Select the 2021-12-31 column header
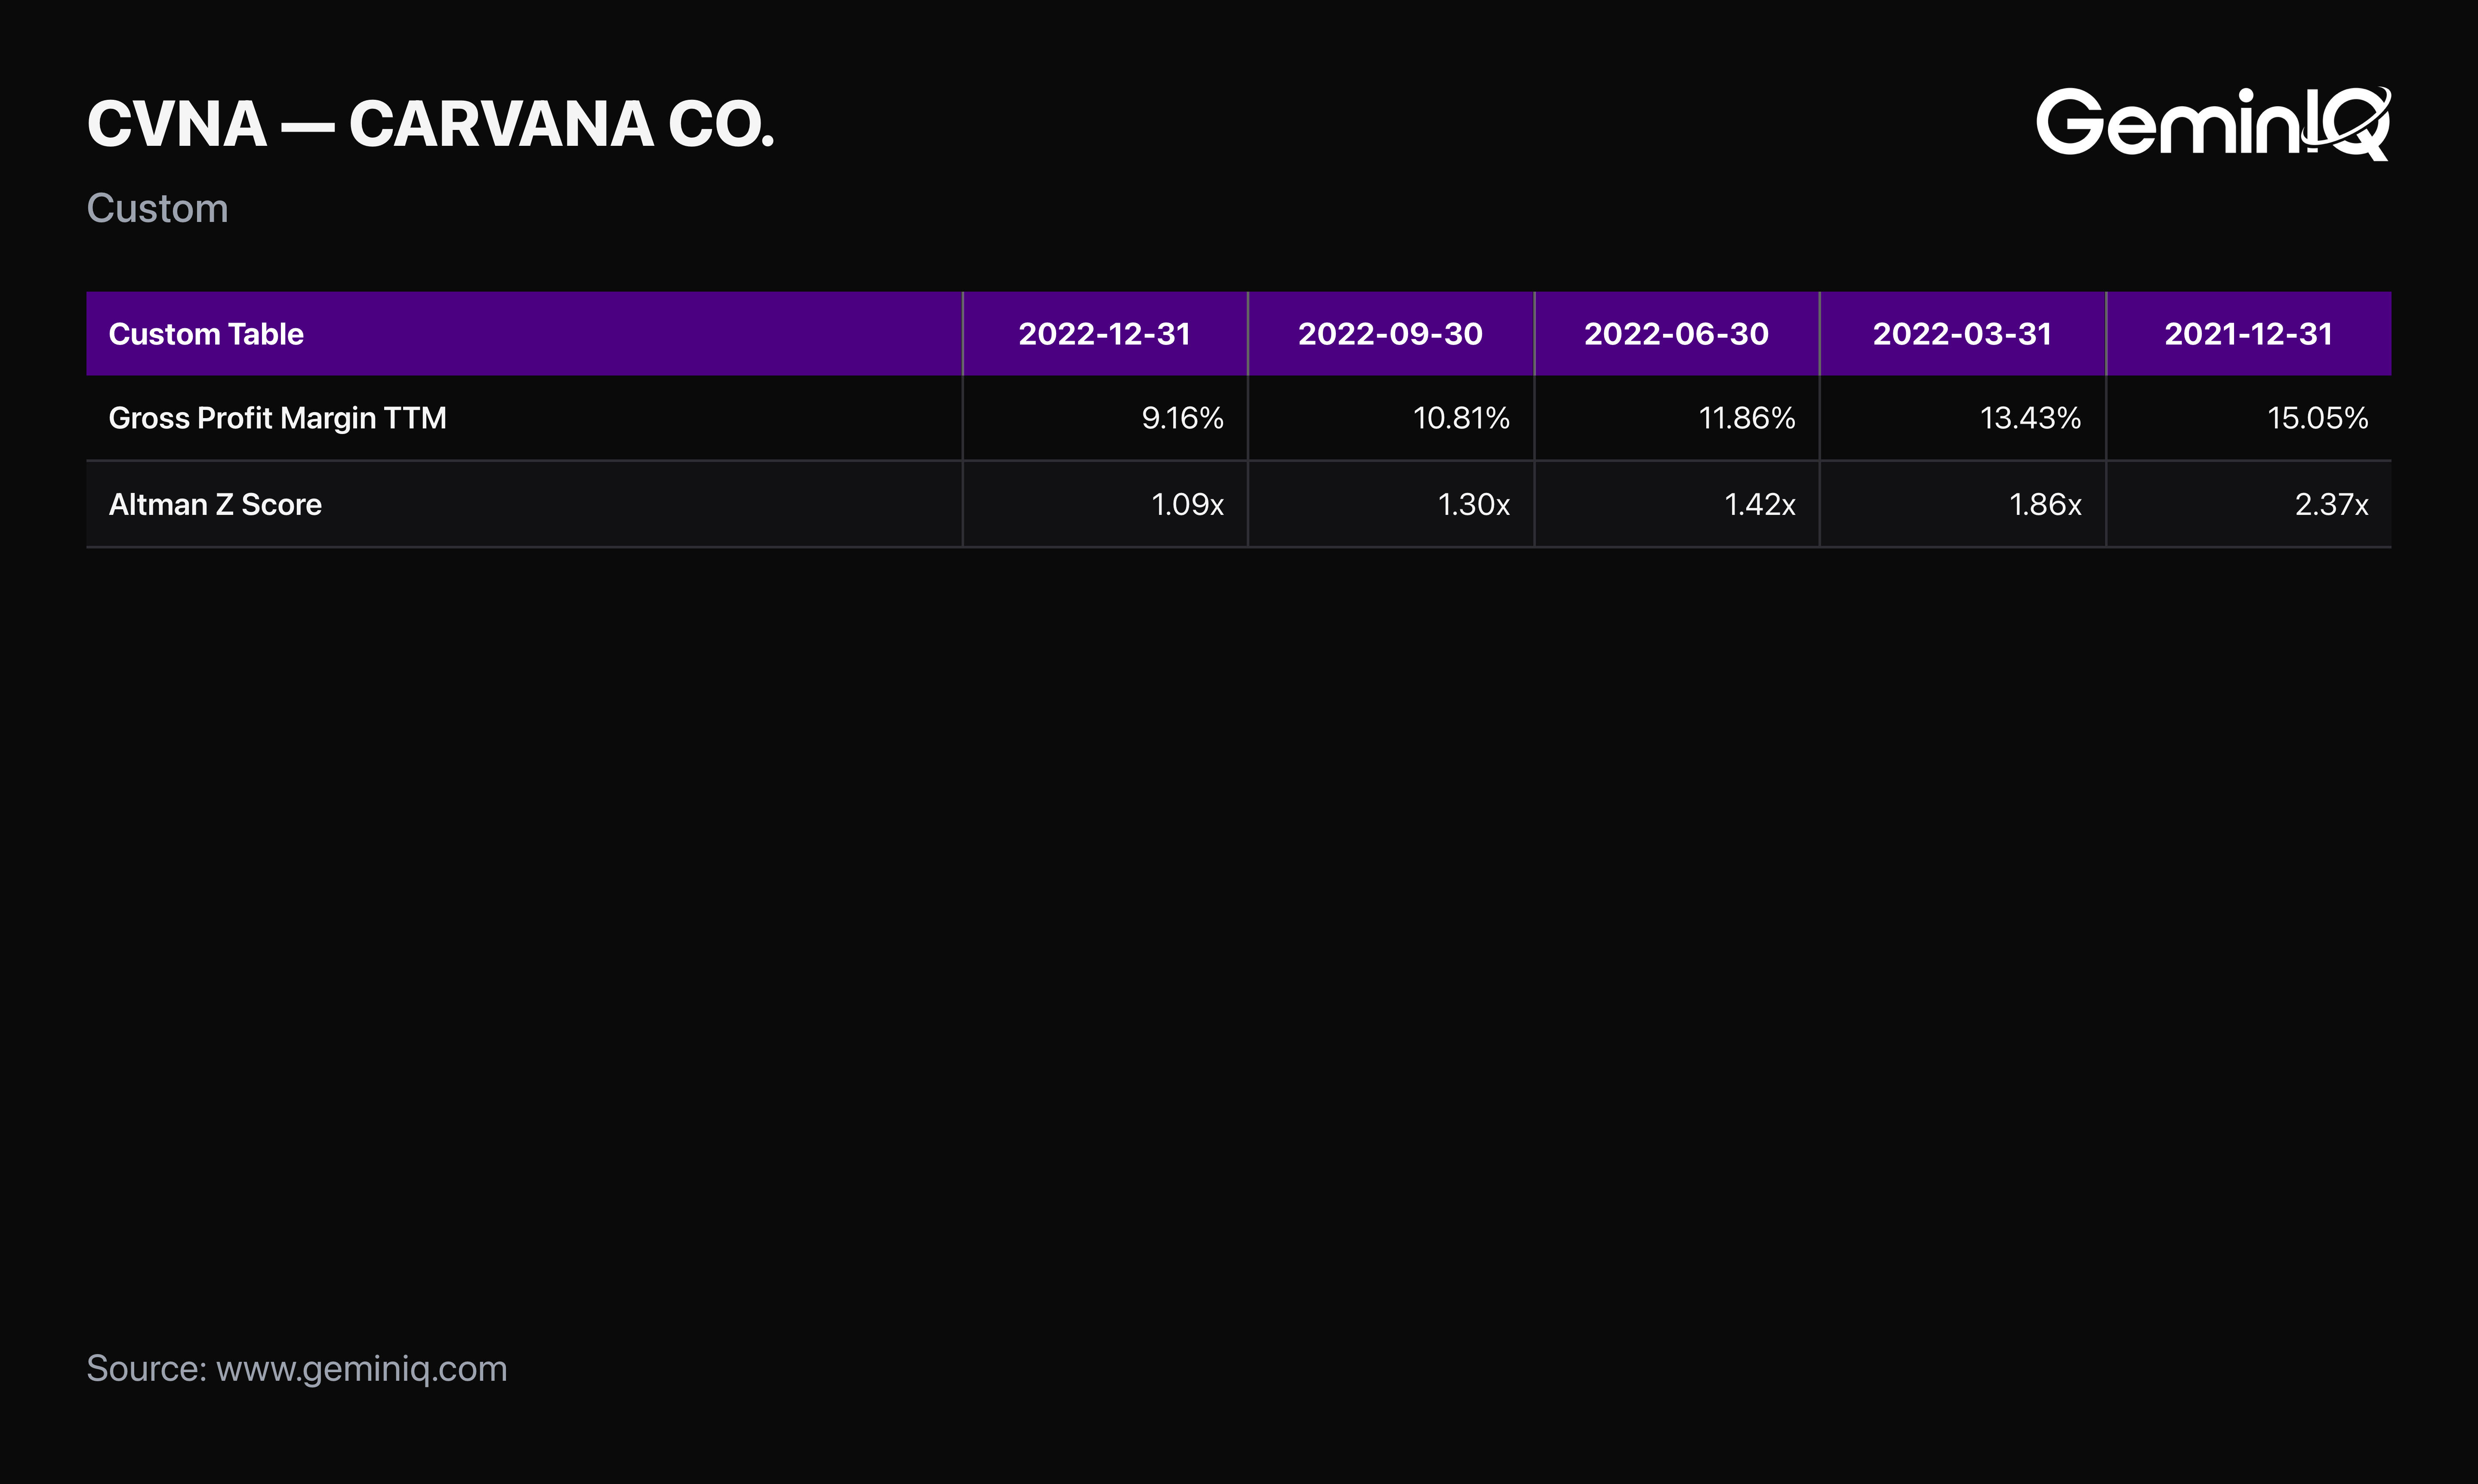2478x1484 pixels. [2249, 334]
